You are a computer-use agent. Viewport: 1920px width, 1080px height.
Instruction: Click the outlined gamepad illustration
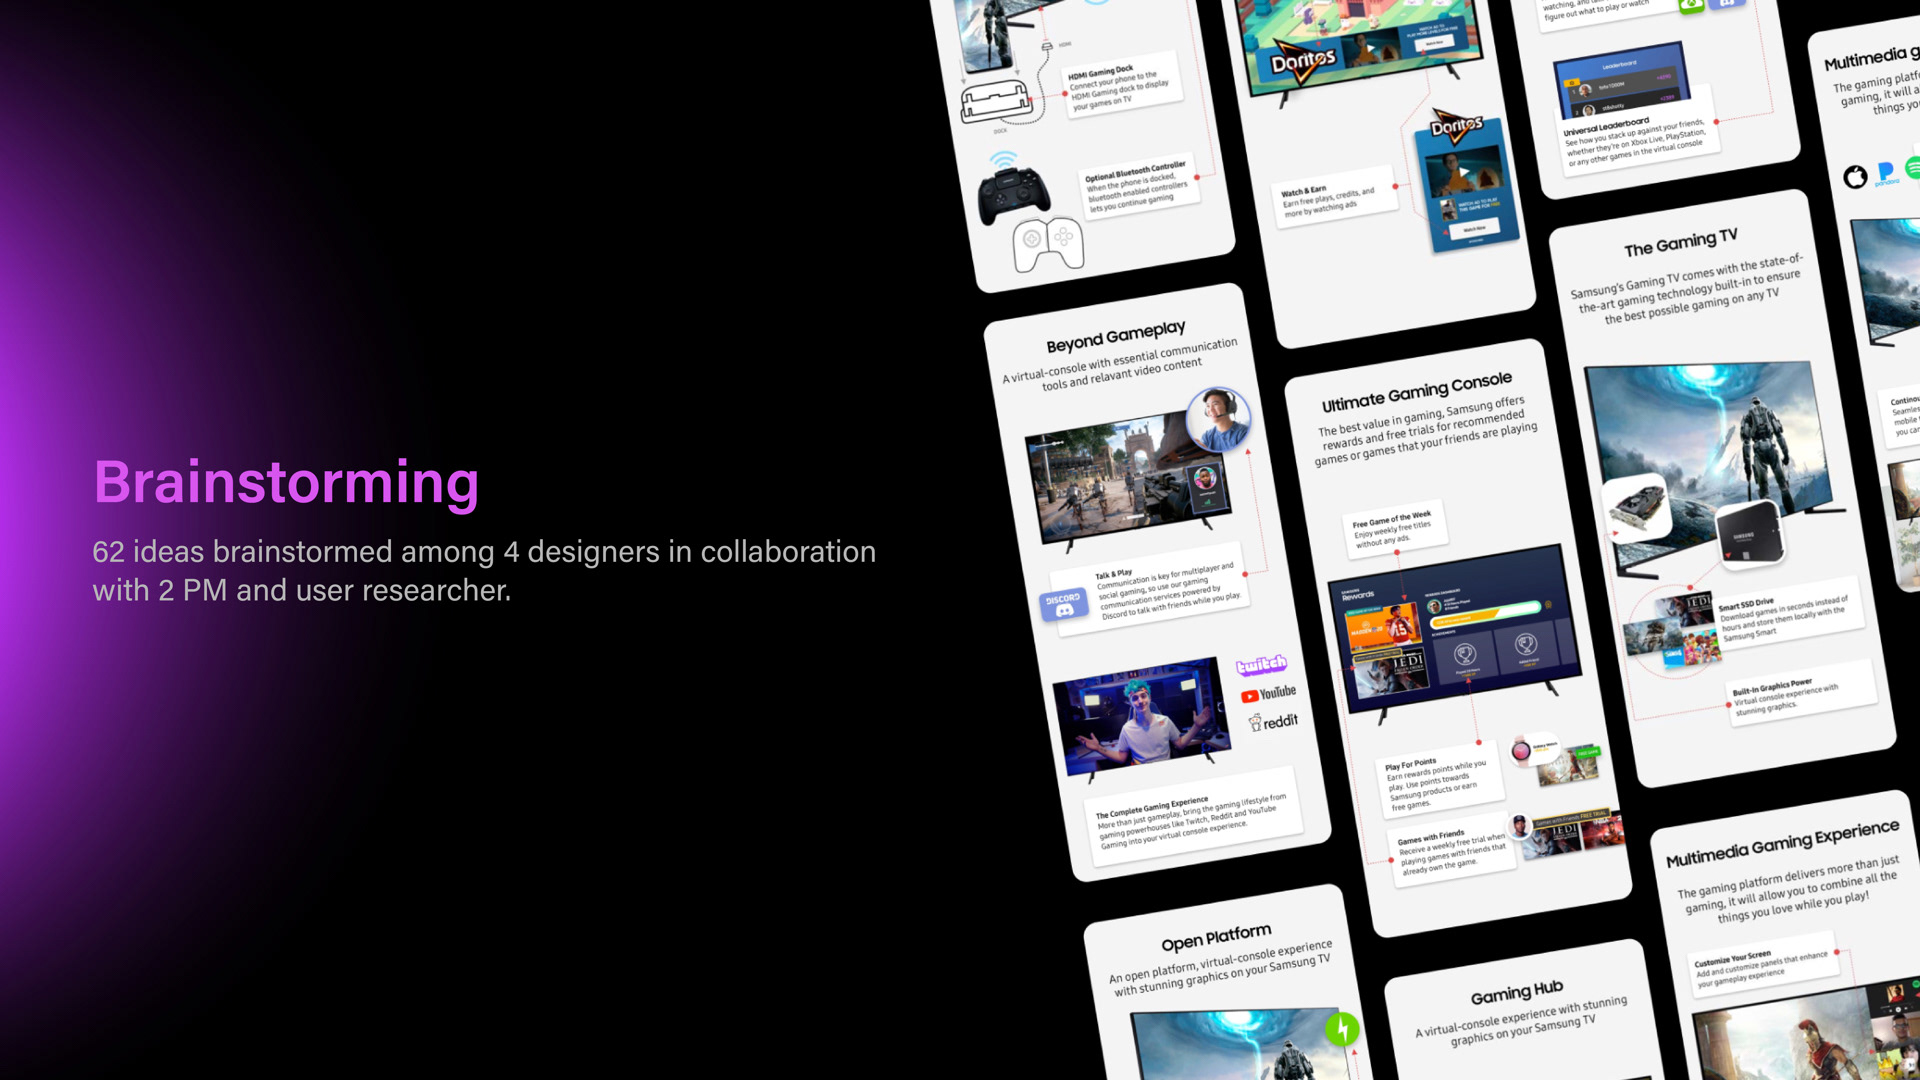coord(1048,246)
